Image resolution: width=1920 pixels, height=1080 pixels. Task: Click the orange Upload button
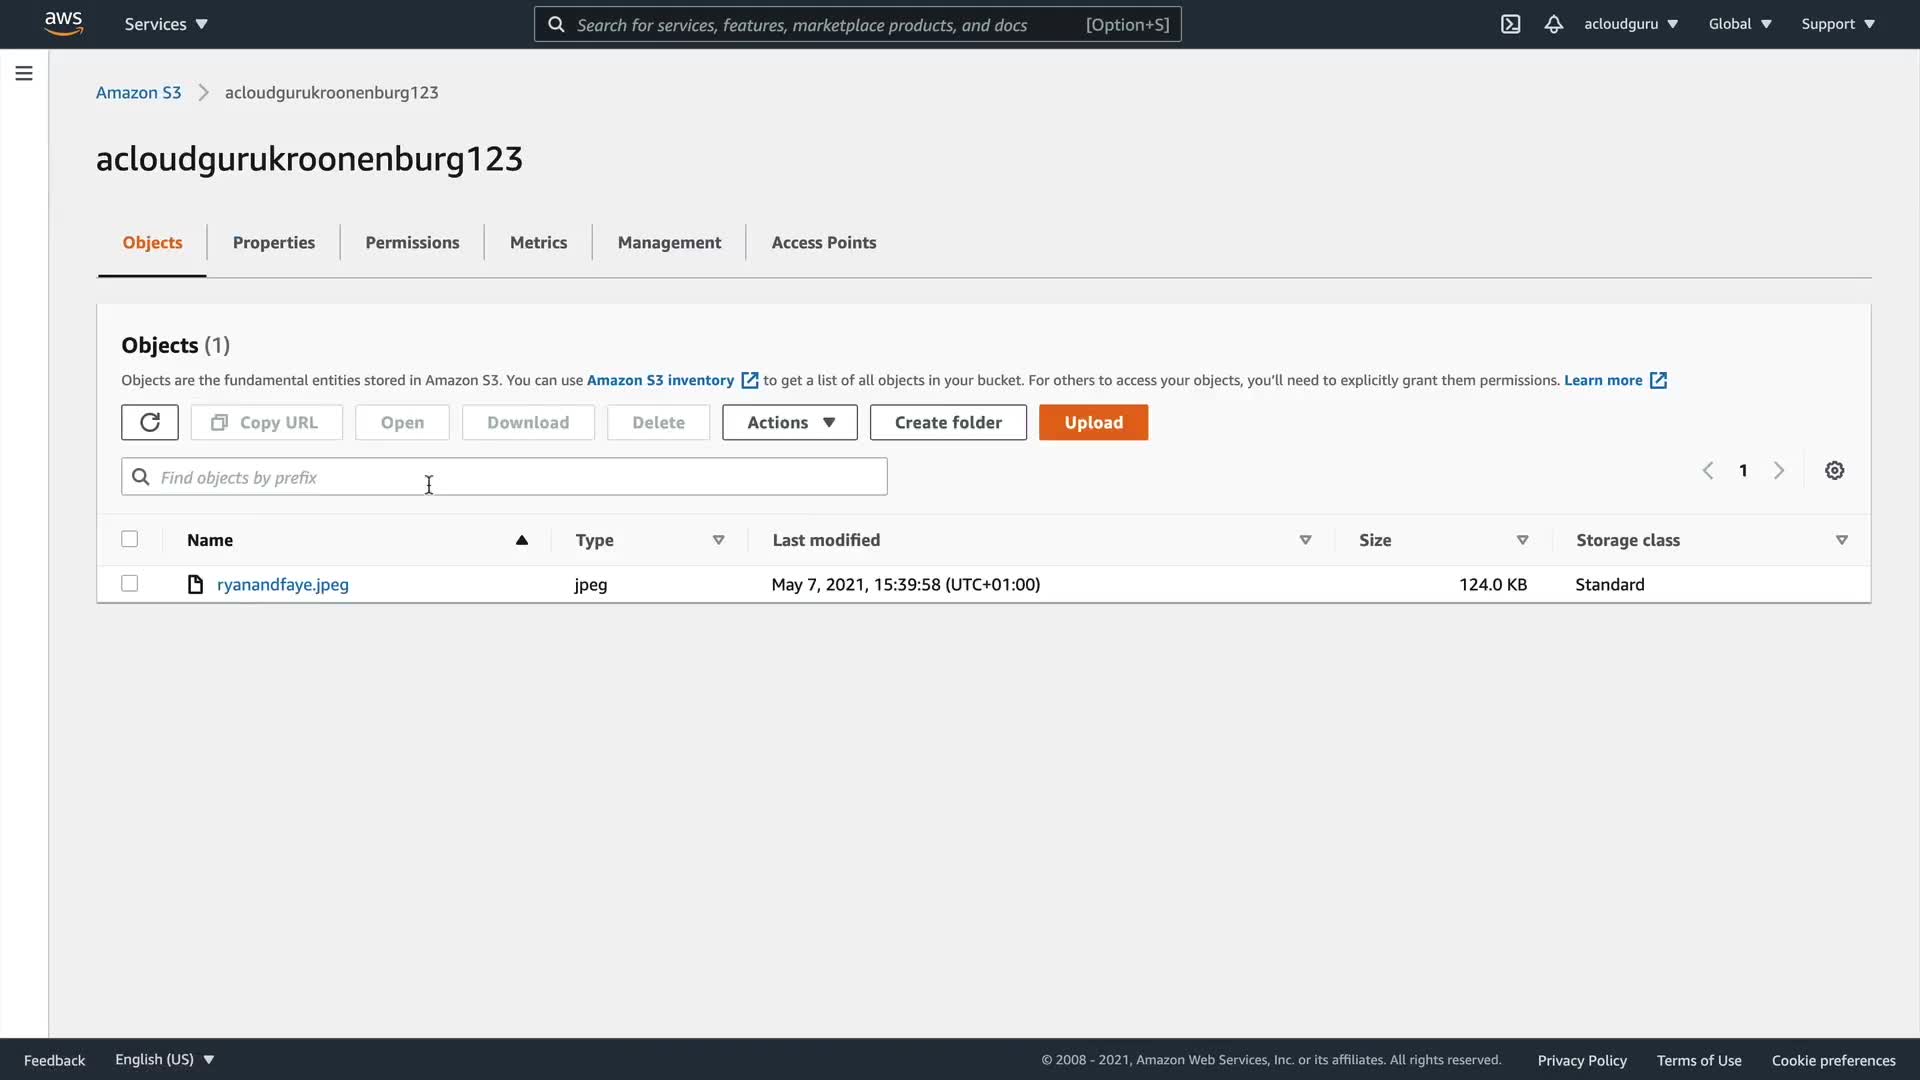(x=1093, y=422)
